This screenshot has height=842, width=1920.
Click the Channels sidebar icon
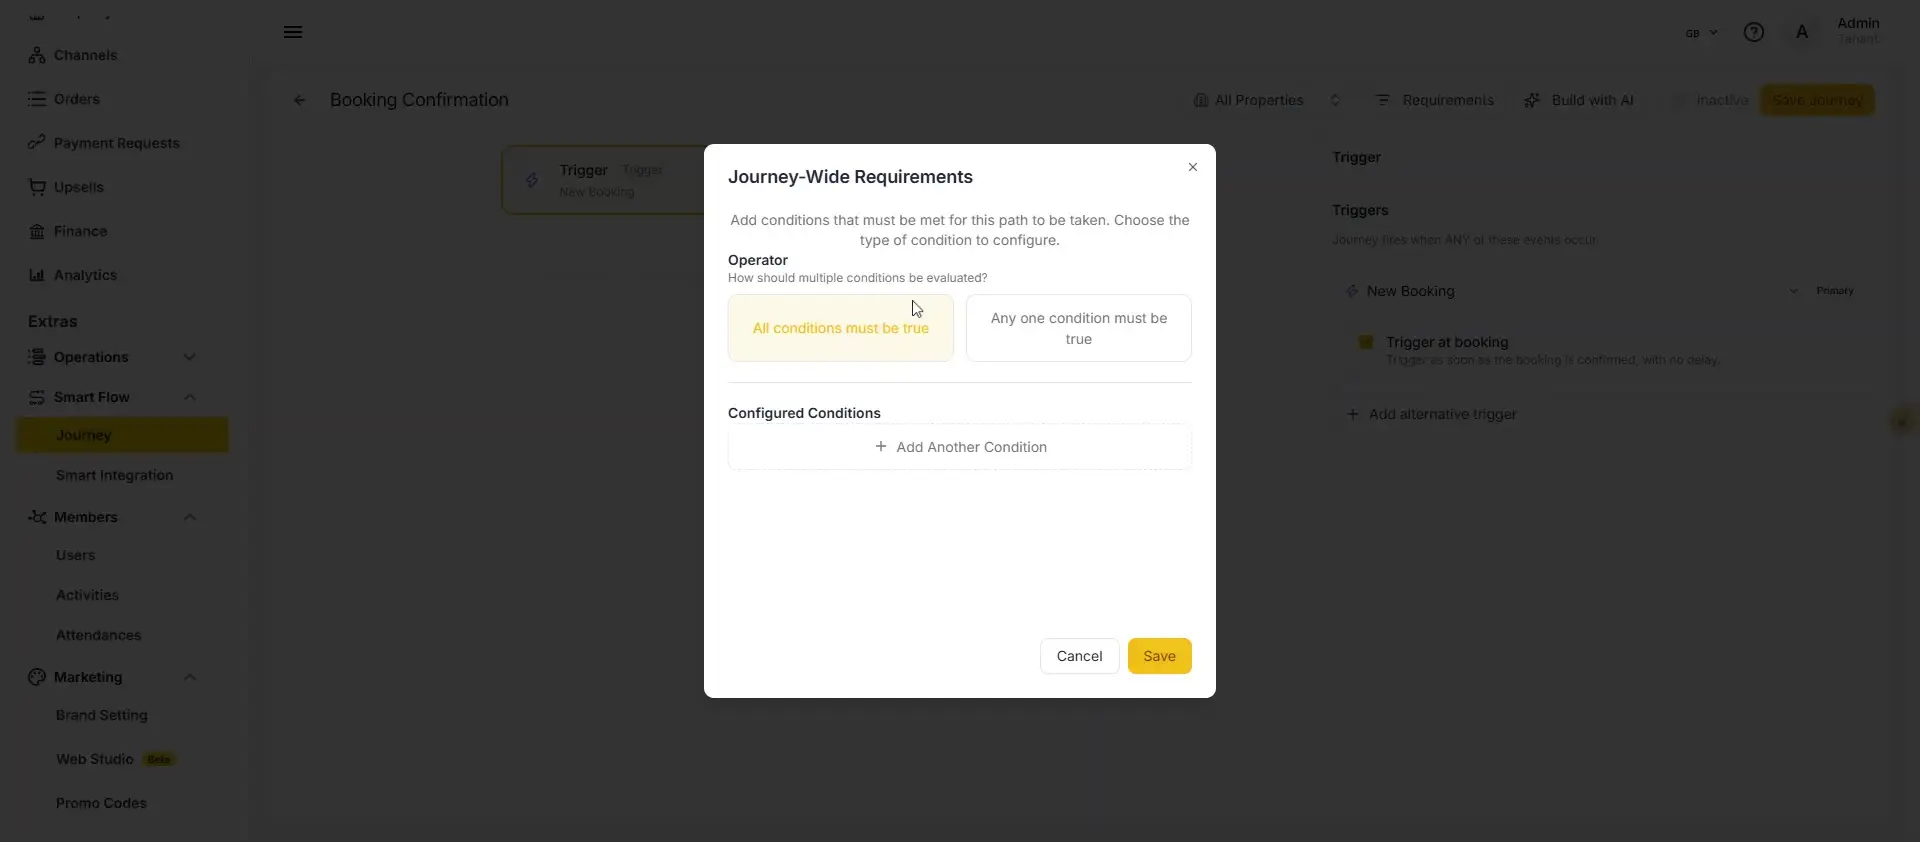[x=37, y=55]
